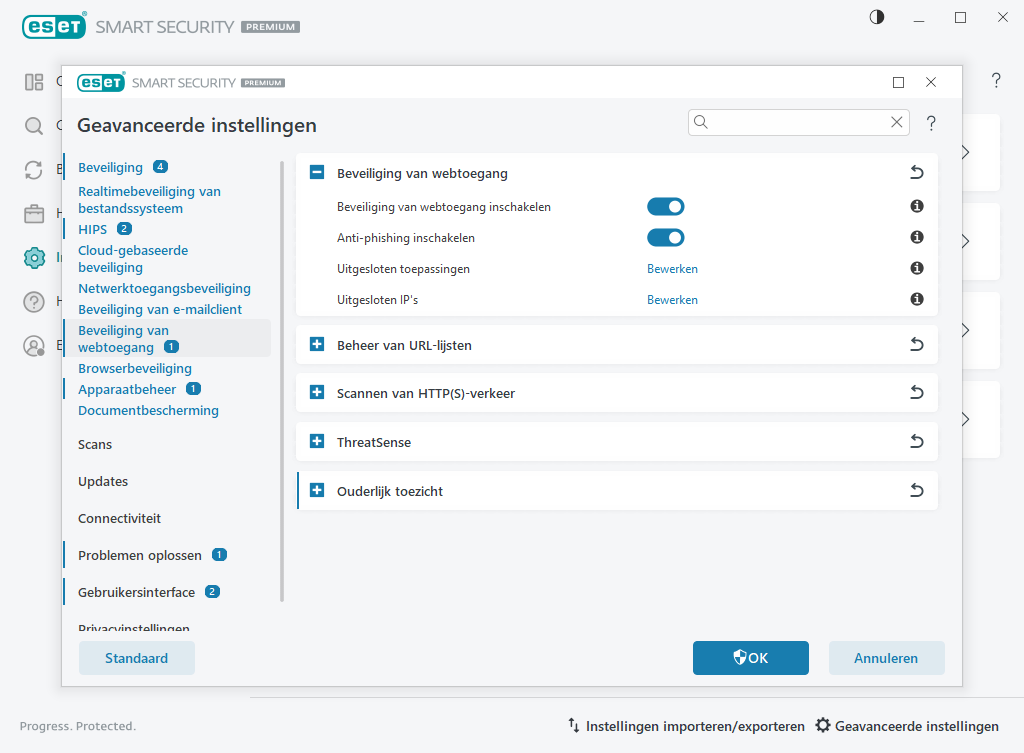
Task: Click info icon for Anti-phishing inschakelen
Action: [x=916, y=238]
